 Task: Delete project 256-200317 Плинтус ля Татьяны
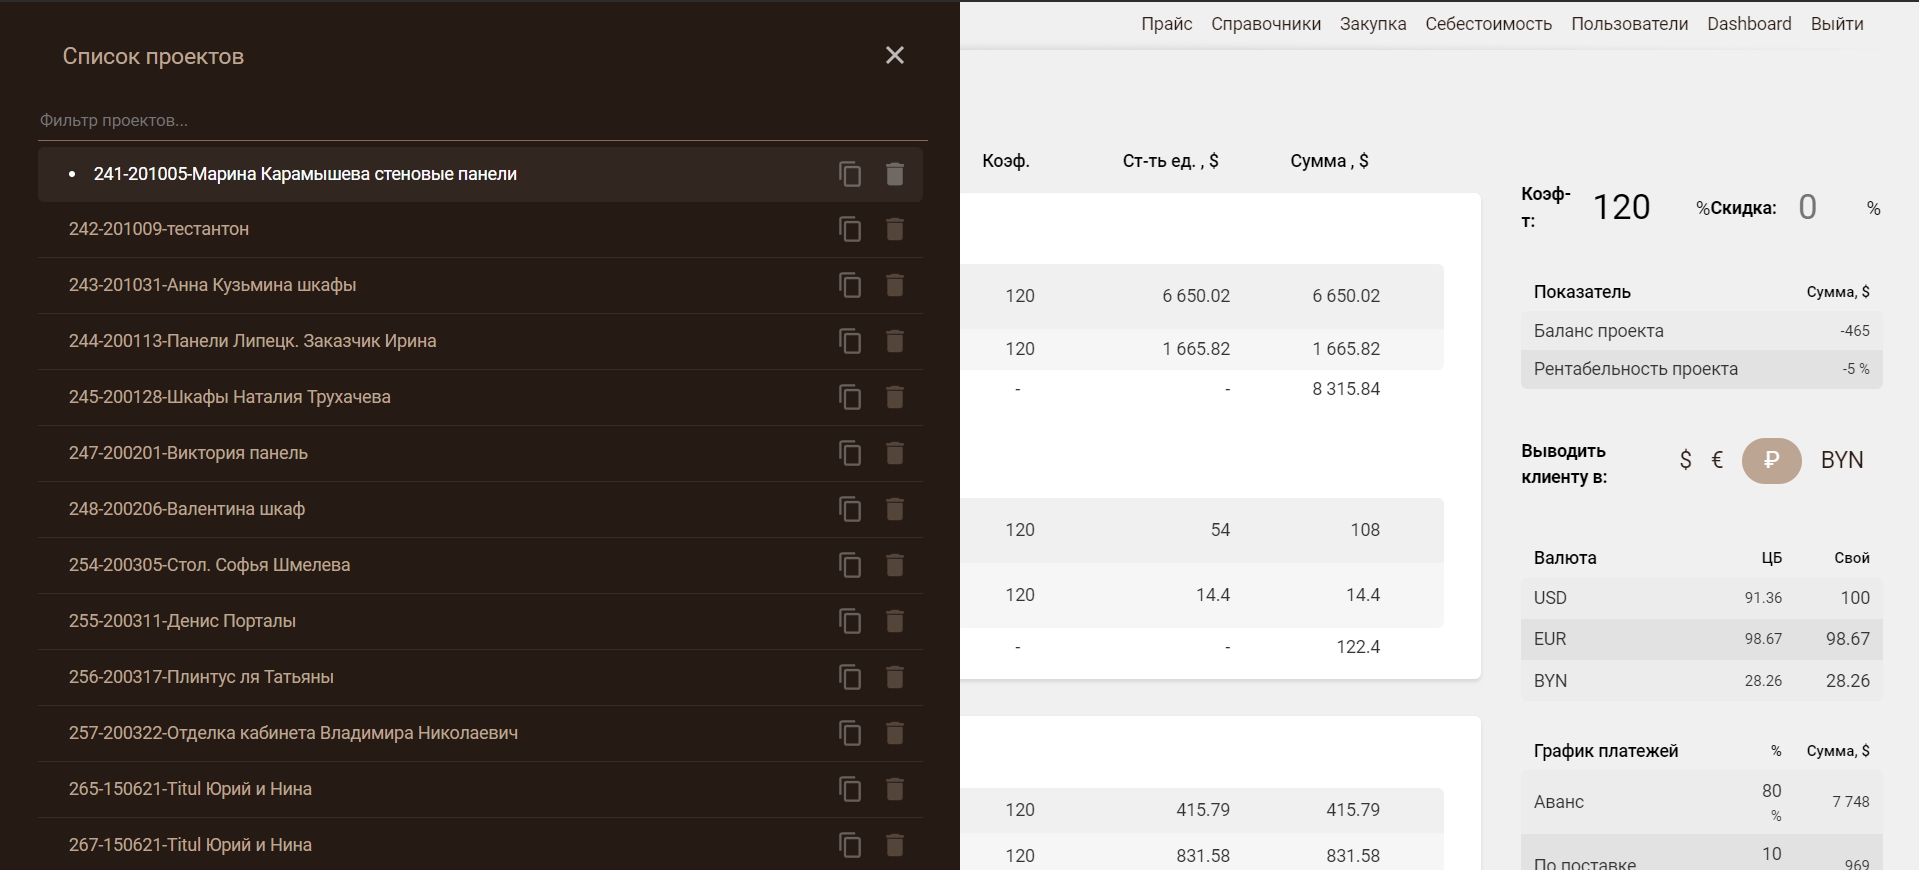[895, 678]
